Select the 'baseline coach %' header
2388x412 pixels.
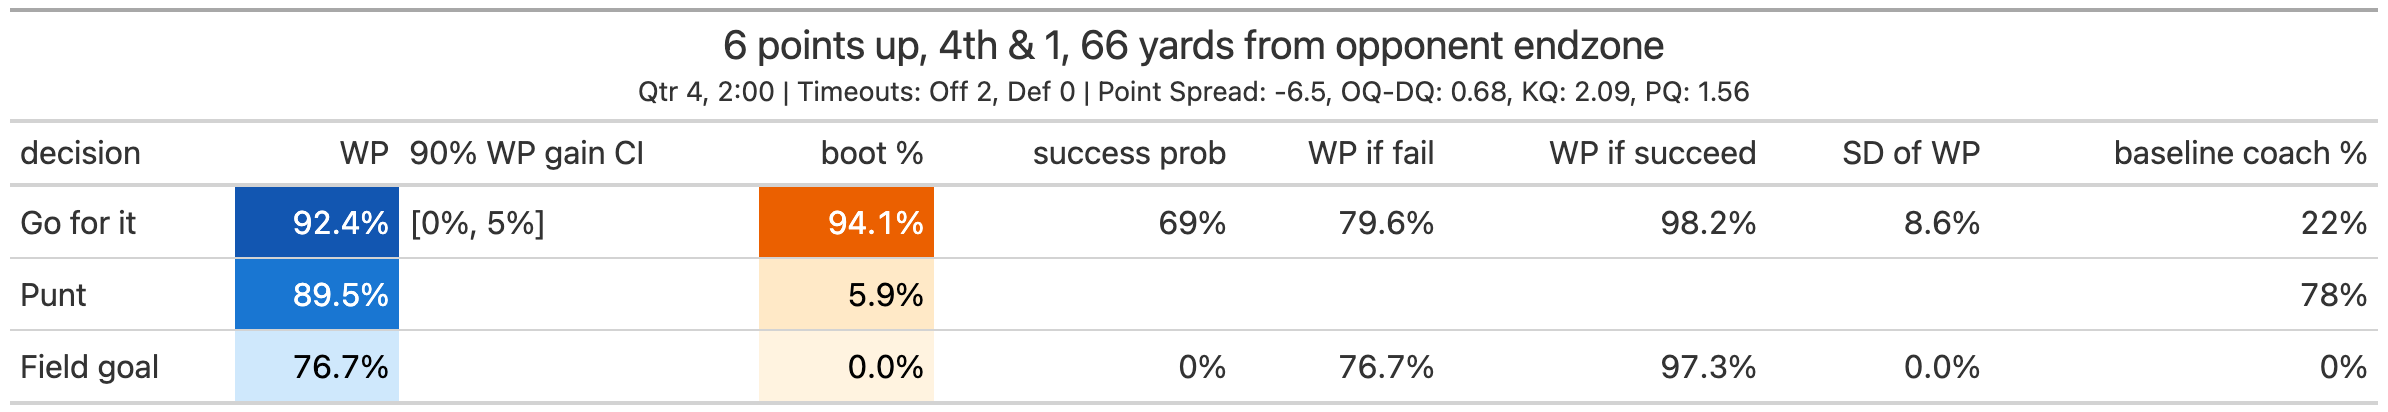pyautogui.click(x=2240, y=153)
